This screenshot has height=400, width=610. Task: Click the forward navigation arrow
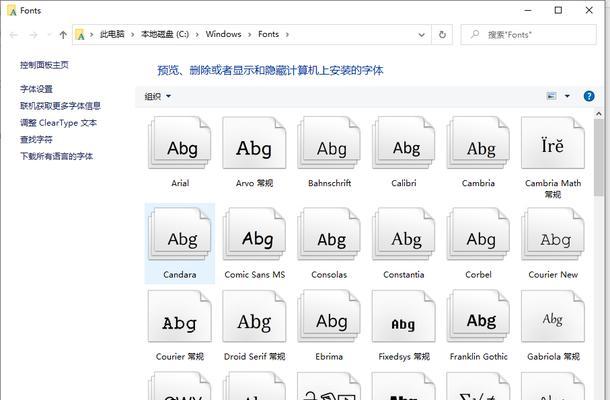pos(33,35)
